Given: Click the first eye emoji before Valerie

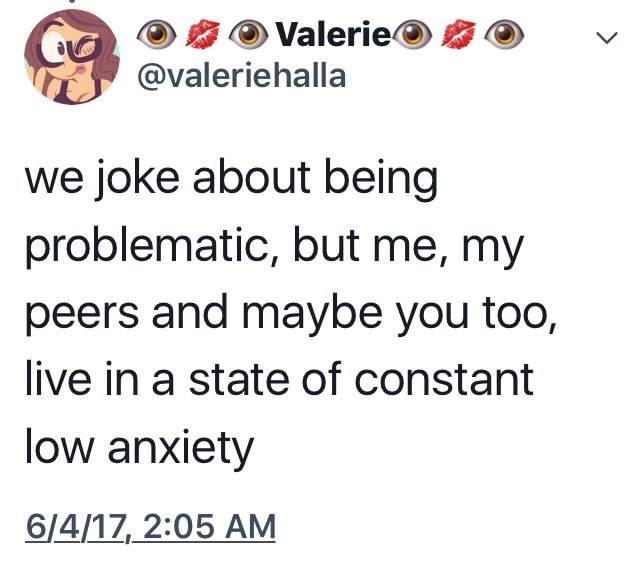Looking at the screenshot, I should 158,38.
